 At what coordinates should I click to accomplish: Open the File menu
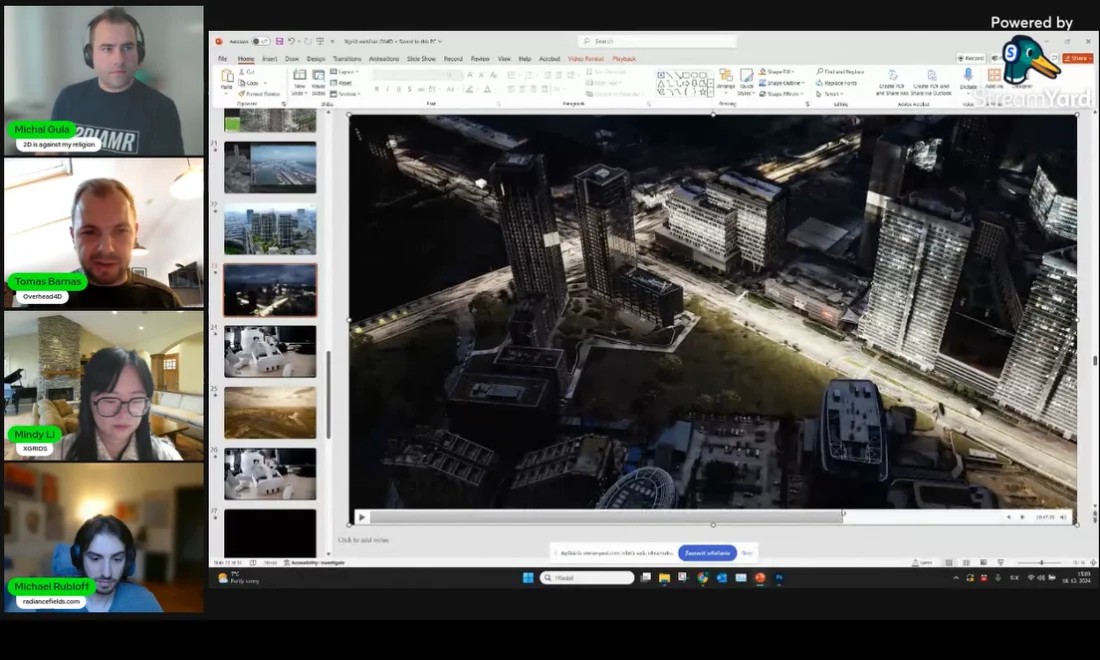tap(222, 59)
